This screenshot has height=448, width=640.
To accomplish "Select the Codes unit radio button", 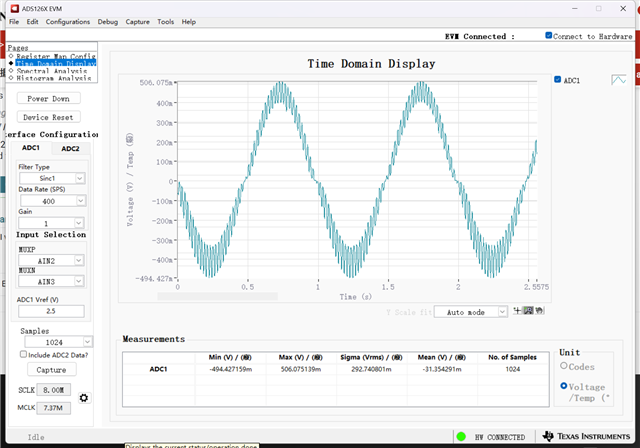I will point(564,366).
